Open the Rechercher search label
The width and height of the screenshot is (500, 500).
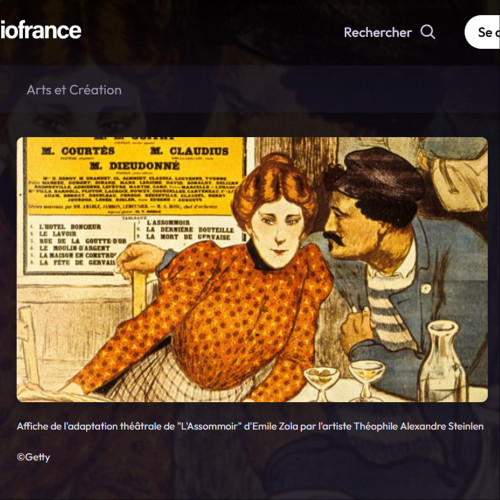tap(378, 33)
